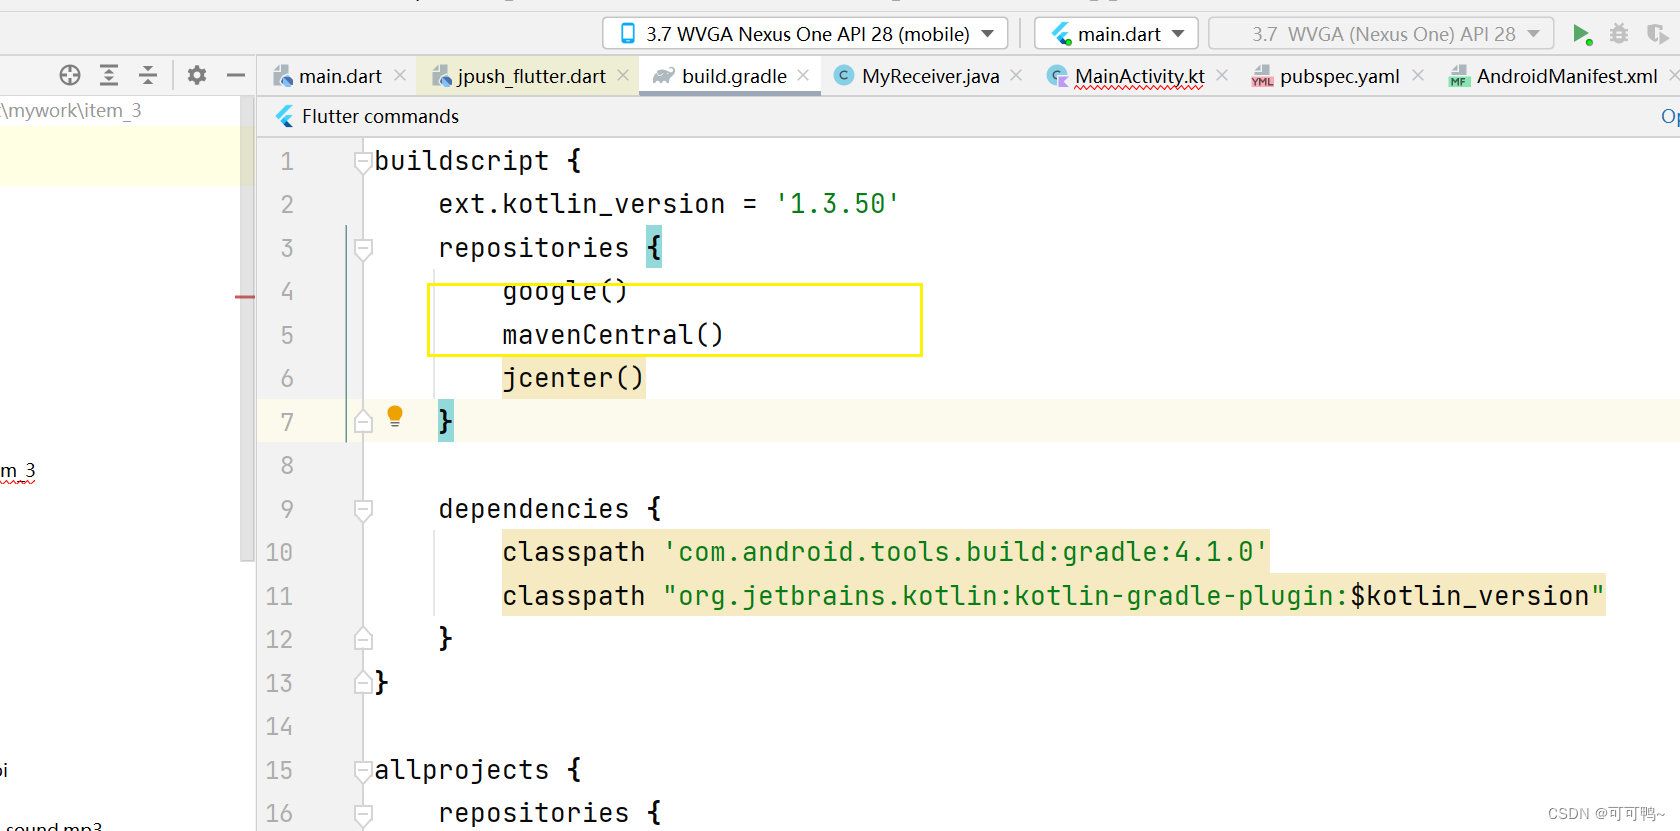Collapse all icon in project panel toolbar
The height and width of the screenshot is (831, 1680).
[x=148, y=75]
